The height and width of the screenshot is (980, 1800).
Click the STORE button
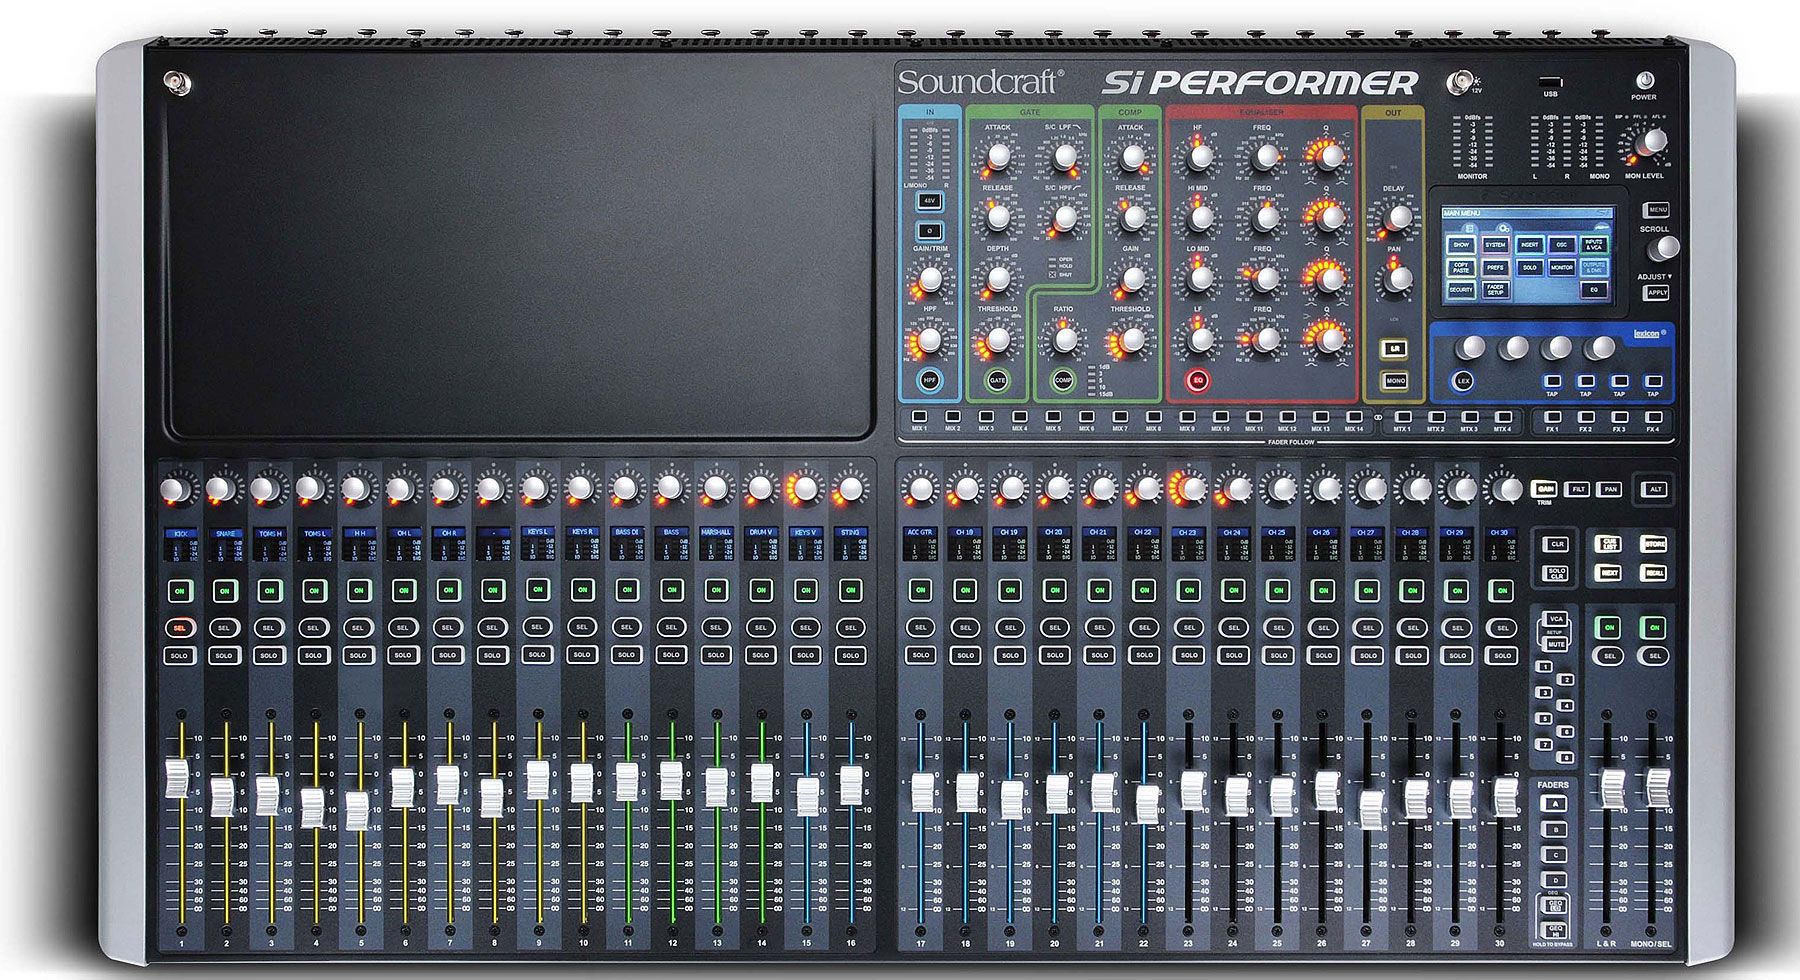coord(1654,544)
